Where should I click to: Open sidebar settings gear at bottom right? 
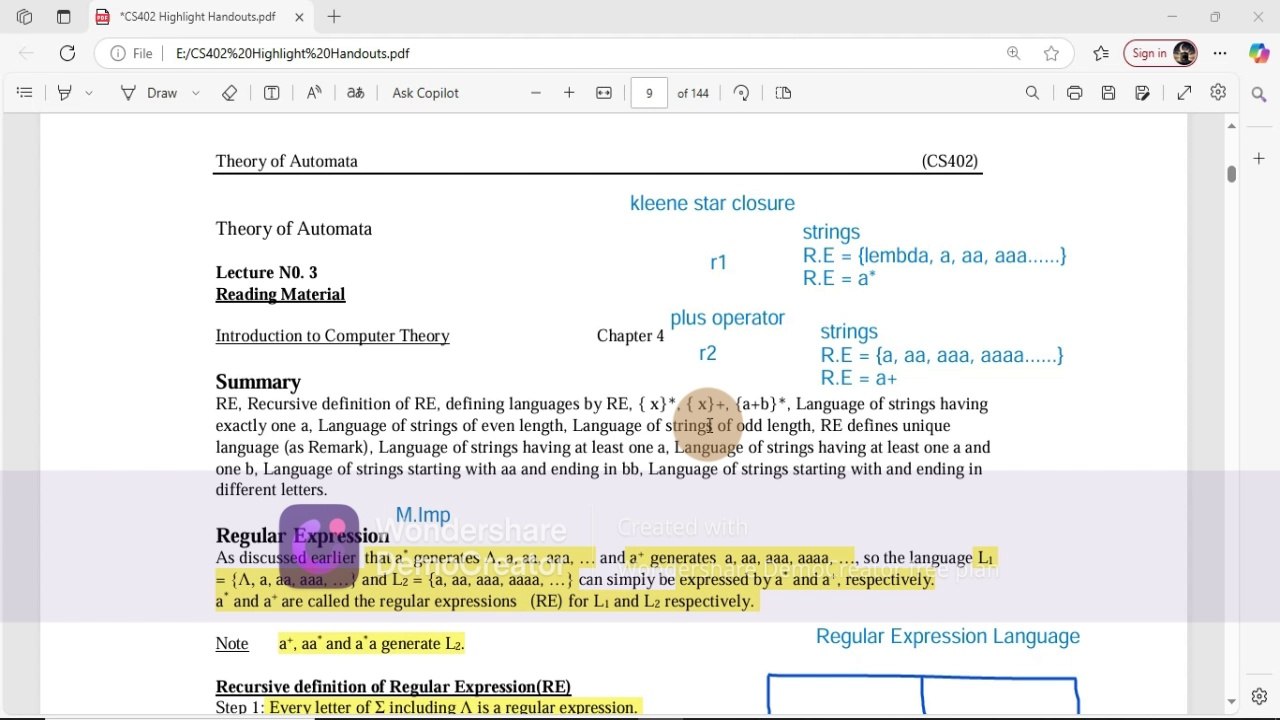[1259, 696]
